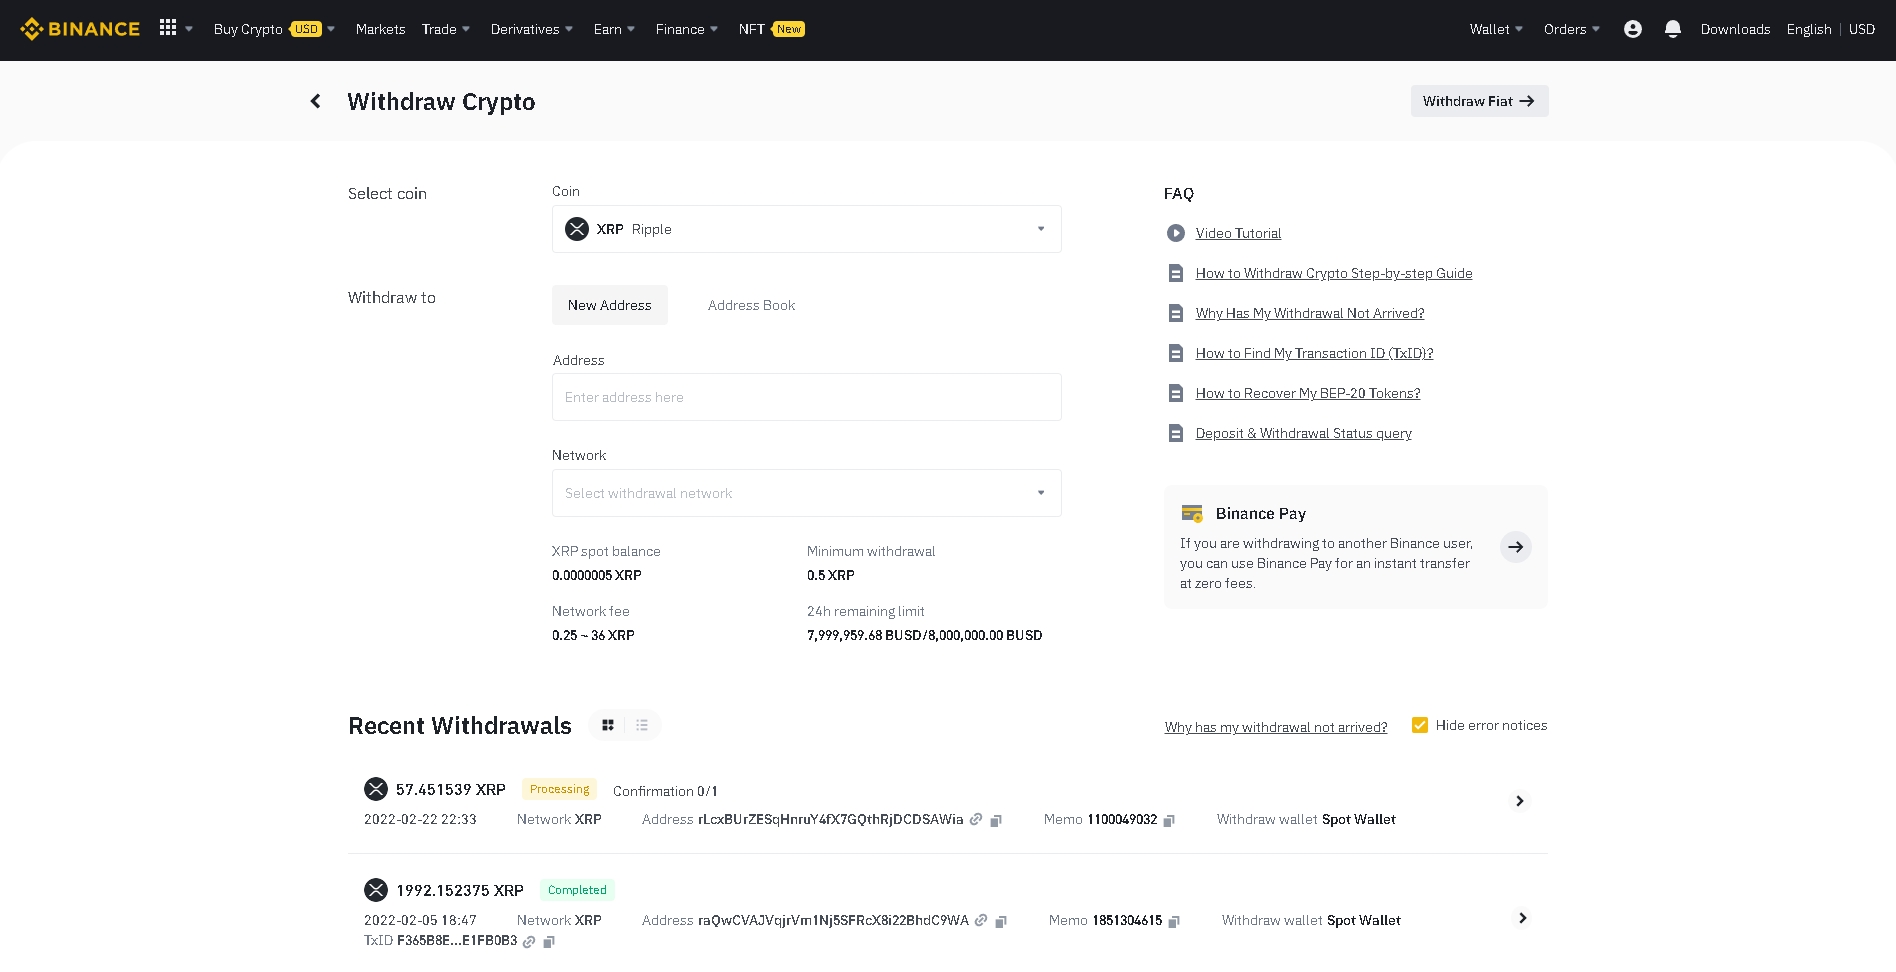Open Why Has My Withdrawal Not Arrived? FAQ
This screenshot has width=1896, height=972.
point(1310,313)
